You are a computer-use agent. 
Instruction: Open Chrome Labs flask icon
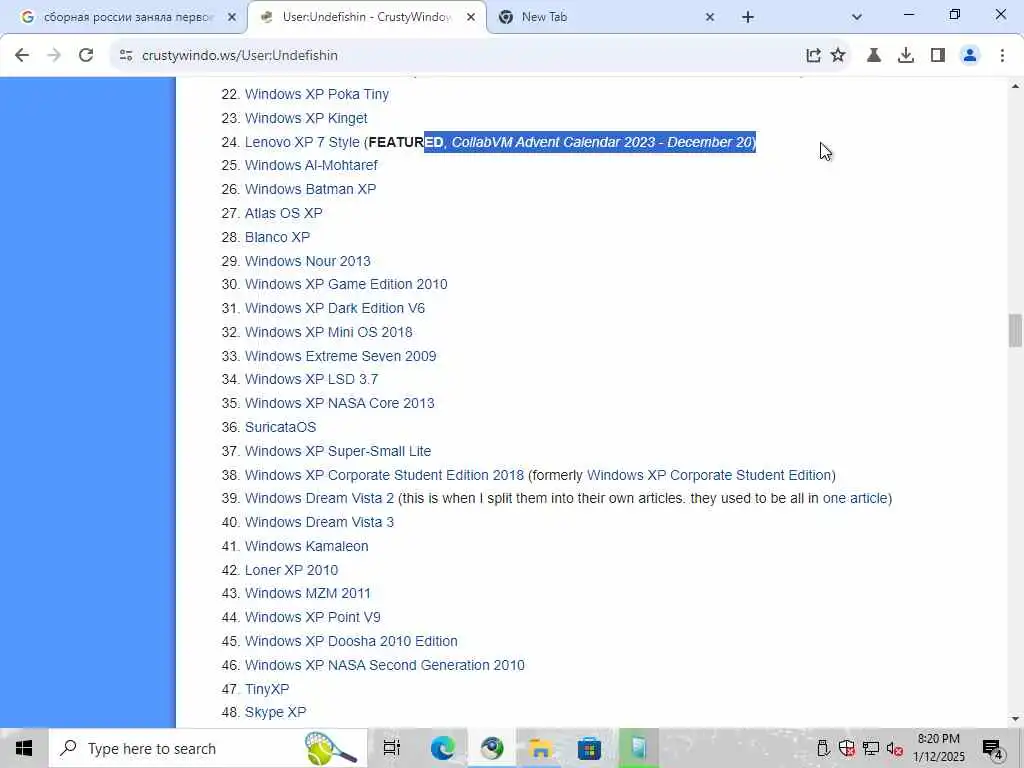tap(874, 56)
